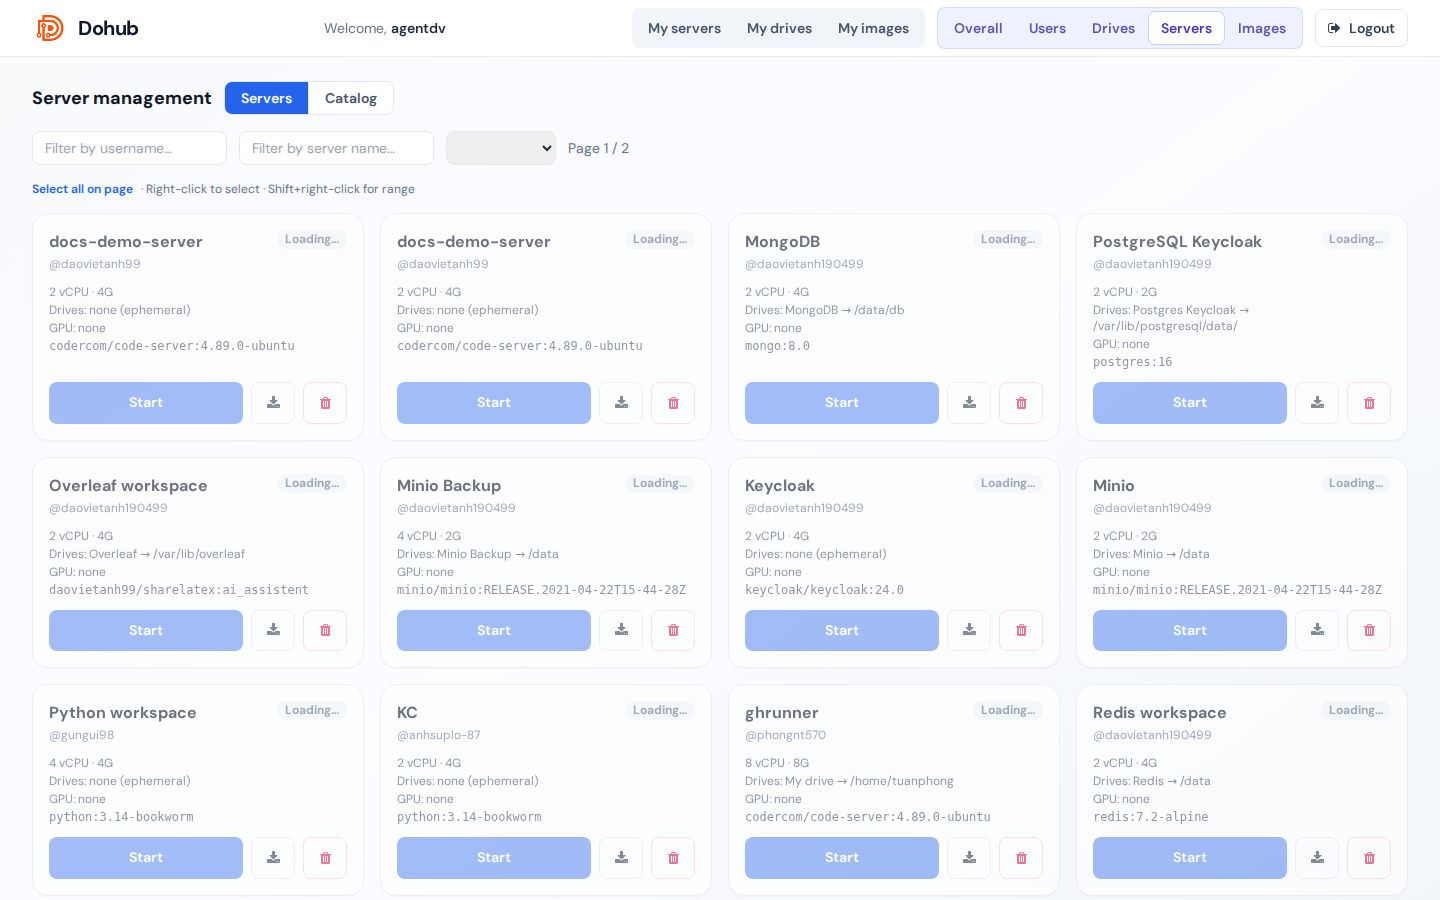Delete the PostgreSQL Keycloak server via trash icon
This screenshot has width=1440, height=900.
pyautogui.click(x=1369, y=403)
